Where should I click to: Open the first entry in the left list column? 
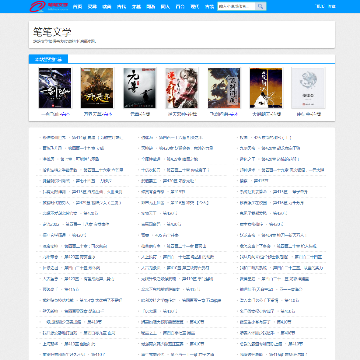(x=82, y=137)
